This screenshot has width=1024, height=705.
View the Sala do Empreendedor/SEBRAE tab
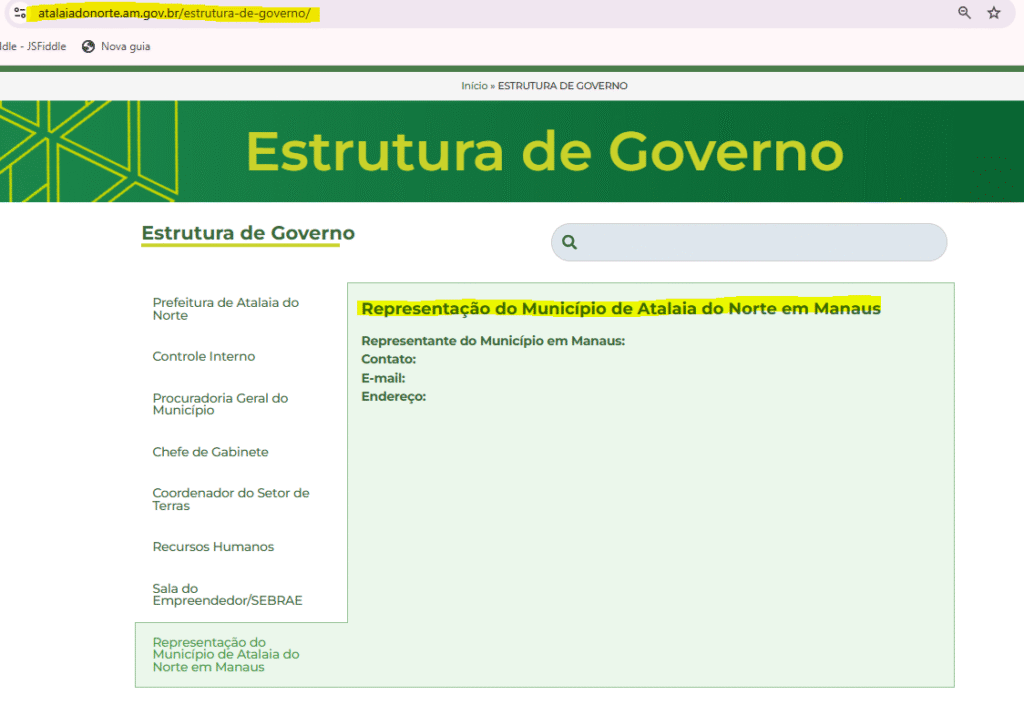tap(227, 594)
